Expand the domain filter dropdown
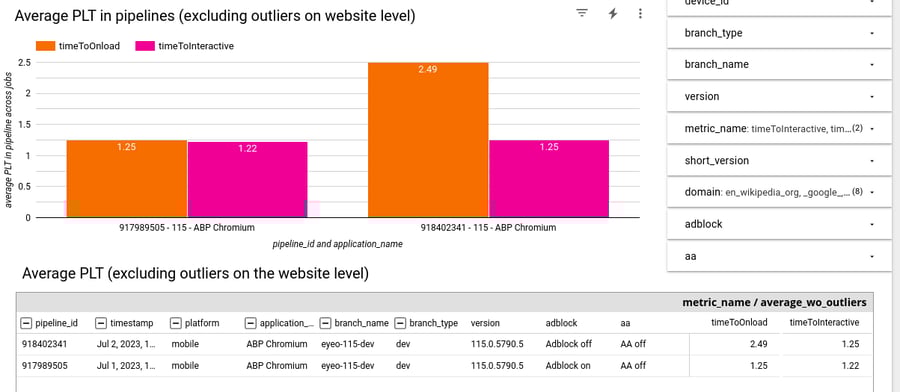Image resolution: width=900 pixels, height=392 pixels. (x=779, y=192)
